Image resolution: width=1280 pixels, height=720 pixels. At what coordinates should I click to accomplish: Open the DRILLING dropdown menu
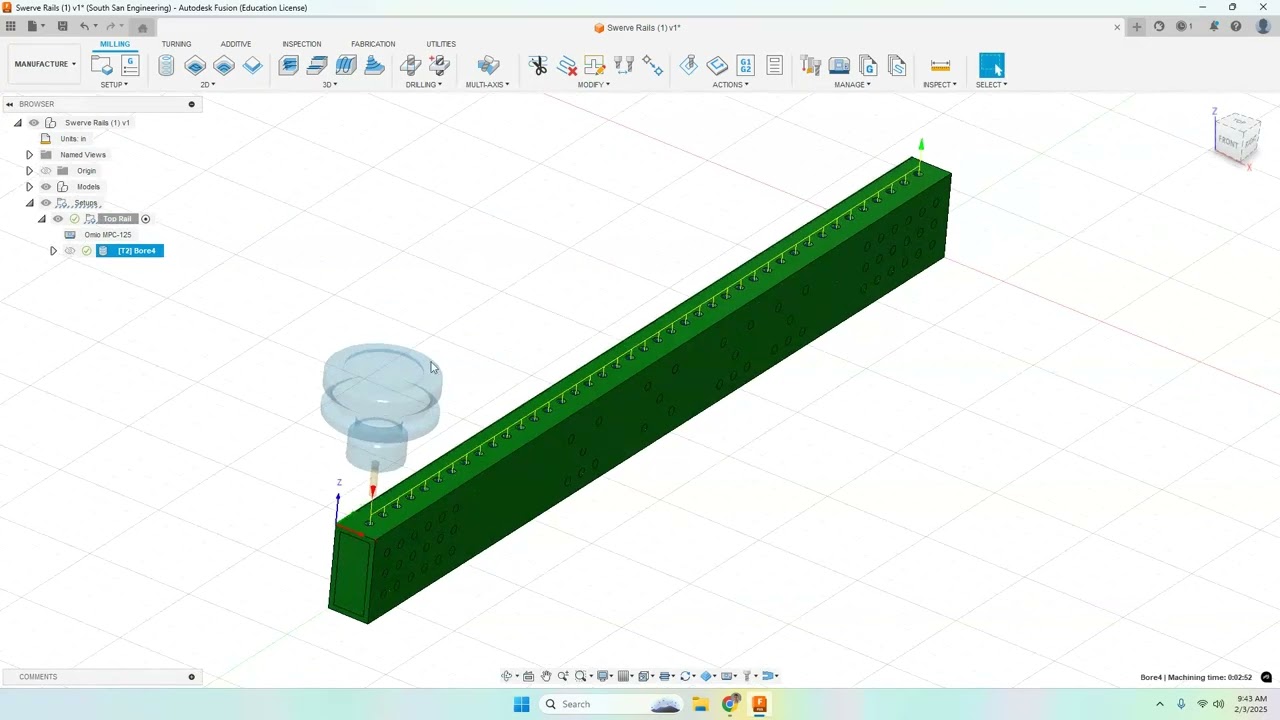[424, 85]
